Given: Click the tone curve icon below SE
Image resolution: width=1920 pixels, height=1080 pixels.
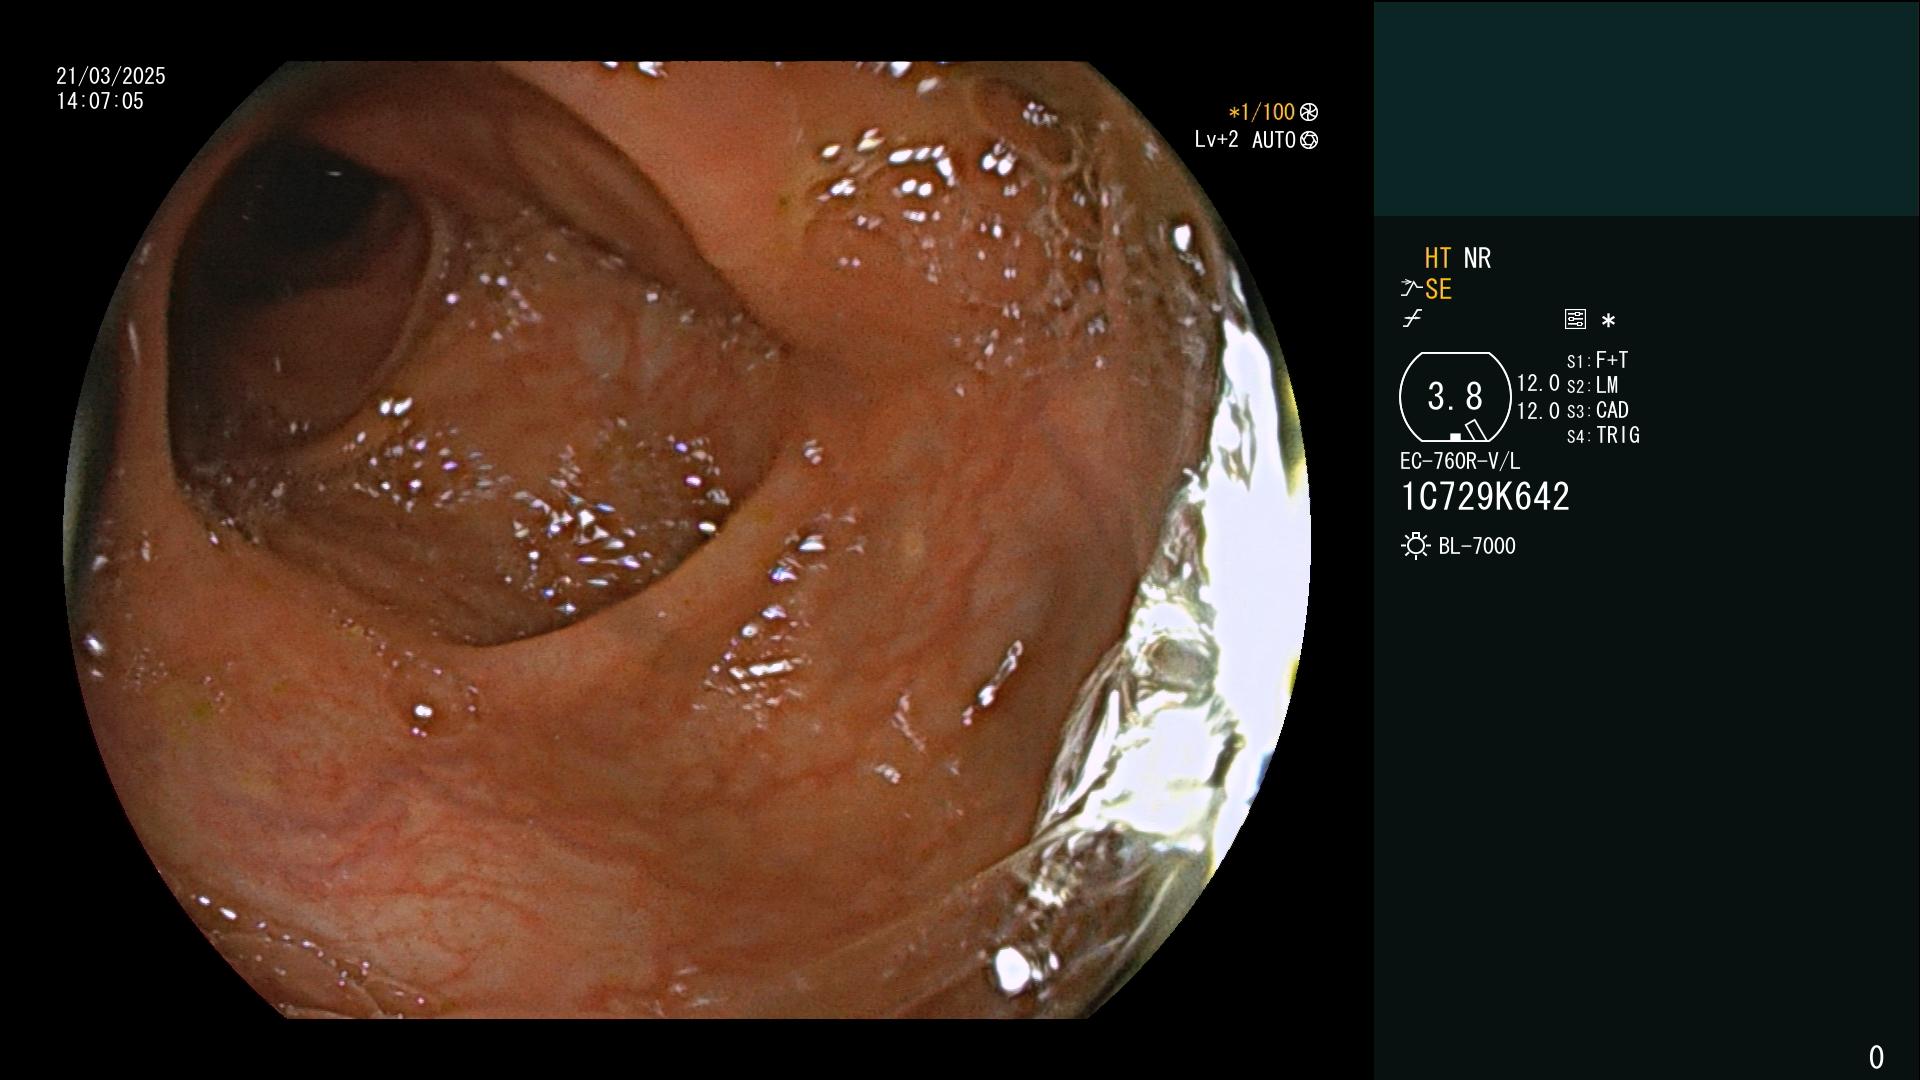Looking at the screenshot, I should point(1412,319).
